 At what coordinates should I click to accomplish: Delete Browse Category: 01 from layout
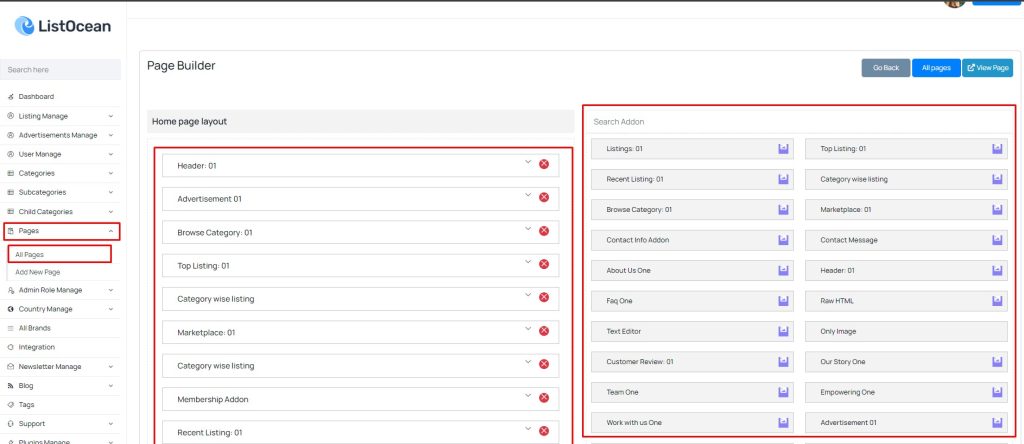tap(543, 231)
